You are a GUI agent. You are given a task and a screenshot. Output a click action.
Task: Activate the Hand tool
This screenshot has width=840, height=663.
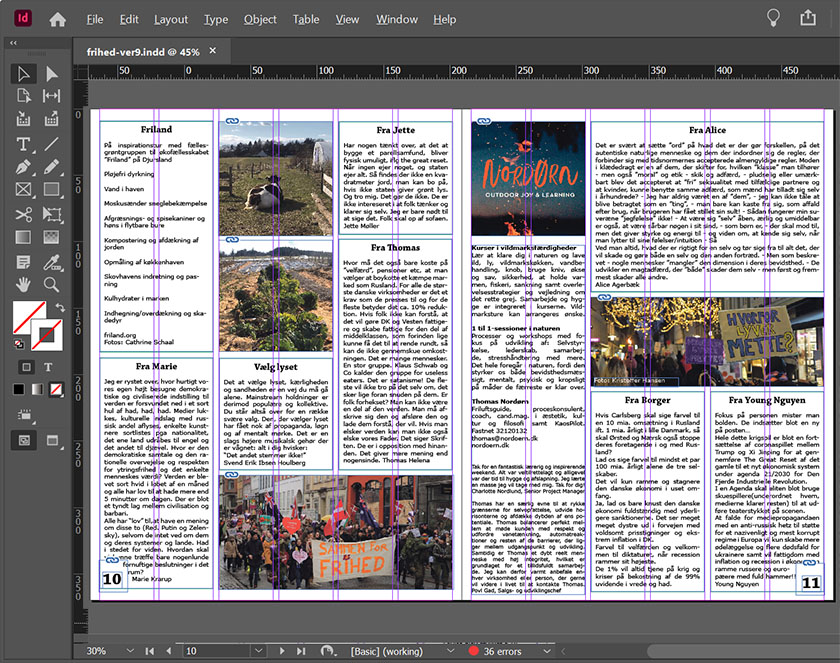coord(24,284)
